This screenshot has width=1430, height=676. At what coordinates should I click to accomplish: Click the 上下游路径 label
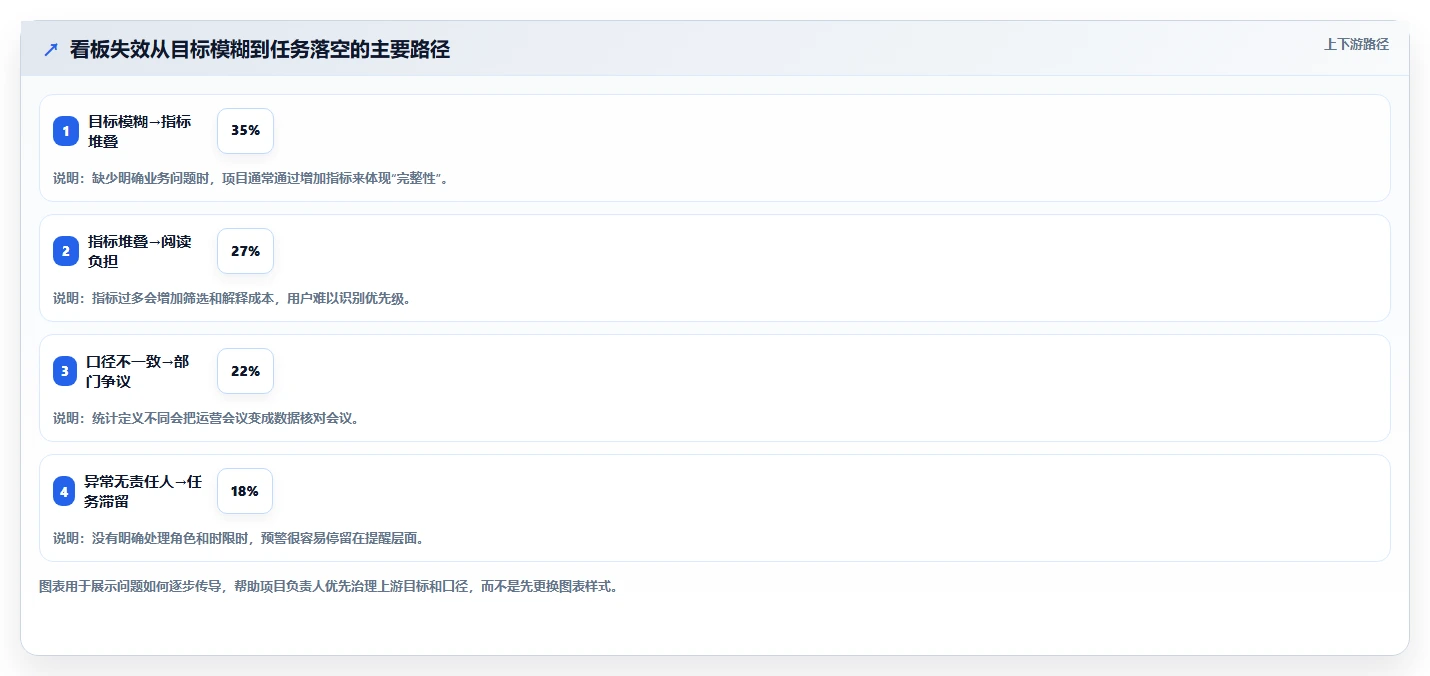coord(1356,44)
